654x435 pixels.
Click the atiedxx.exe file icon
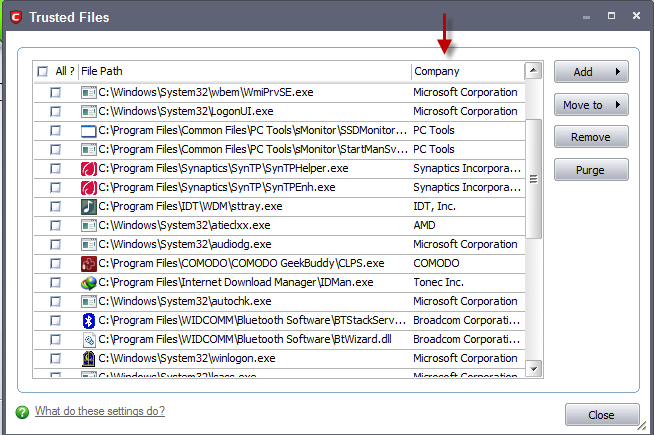(x=88, y=226)
